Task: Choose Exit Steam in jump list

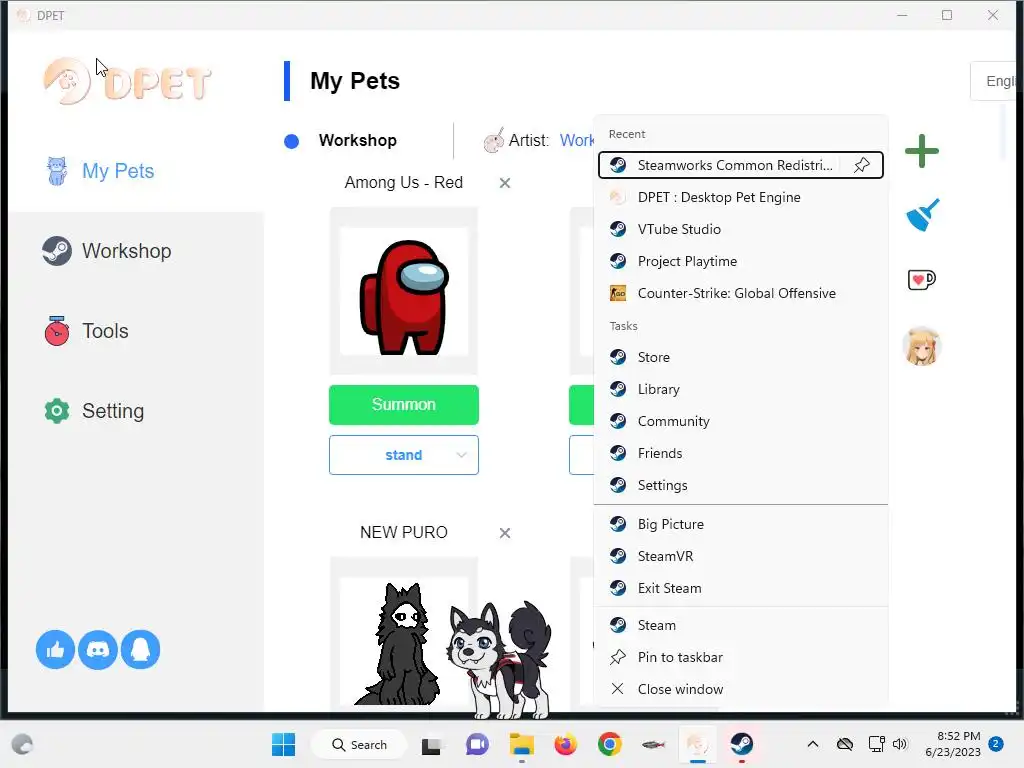Action: (x=741, y=588)
